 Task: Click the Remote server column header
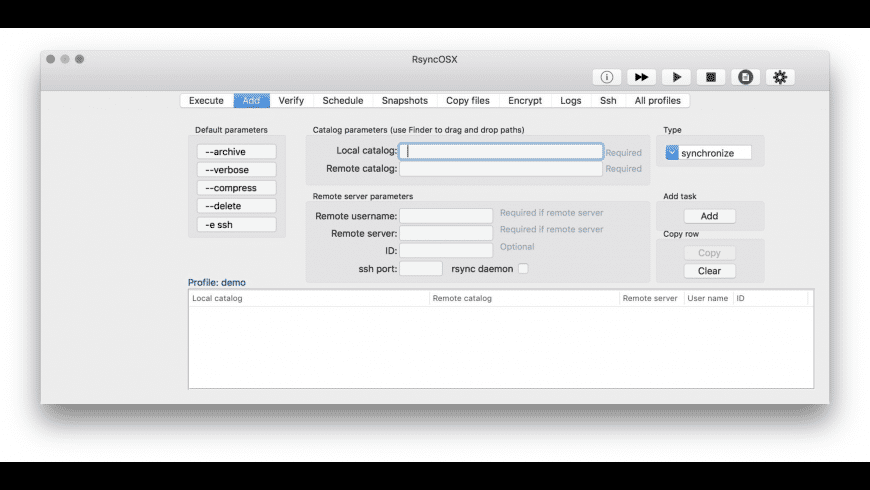(651, 298)
